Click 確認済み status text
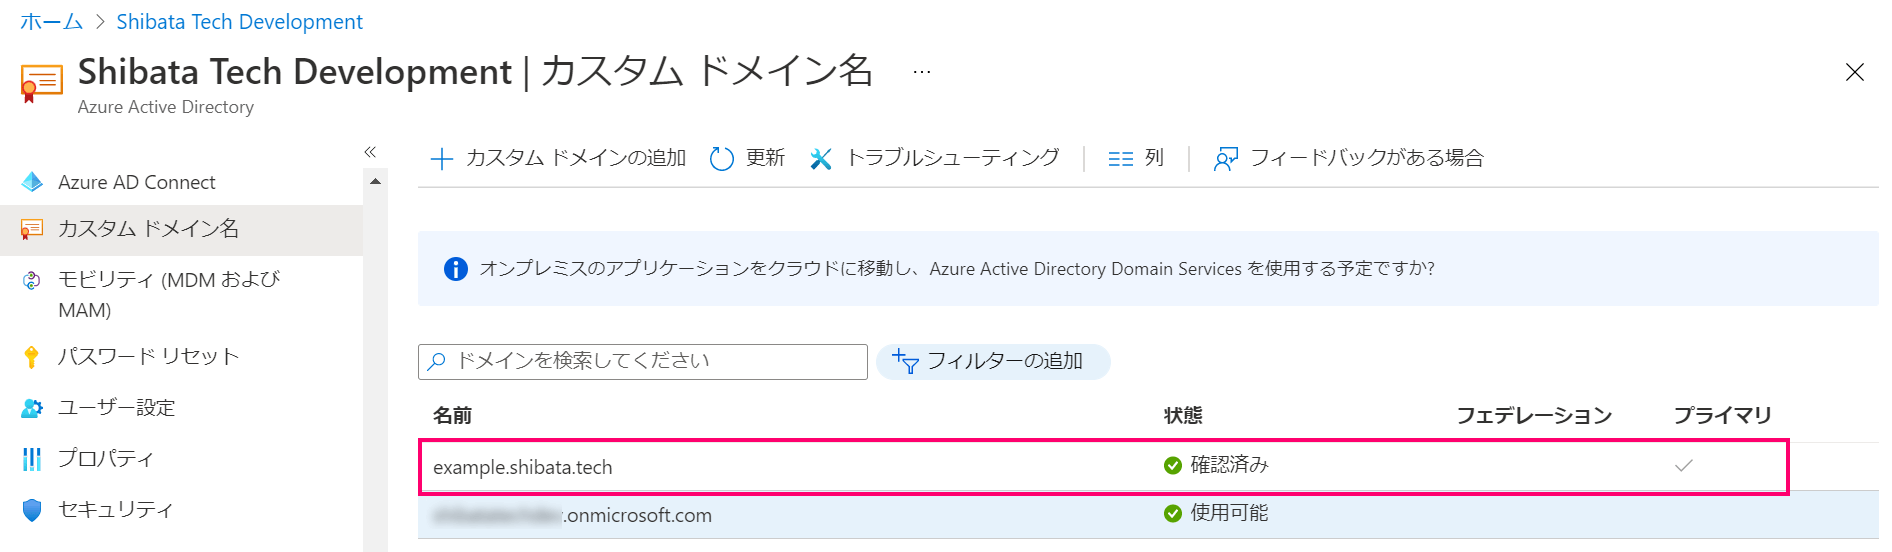The height and width of the screenshot is (552, 1892). (x=1229, y=465)
